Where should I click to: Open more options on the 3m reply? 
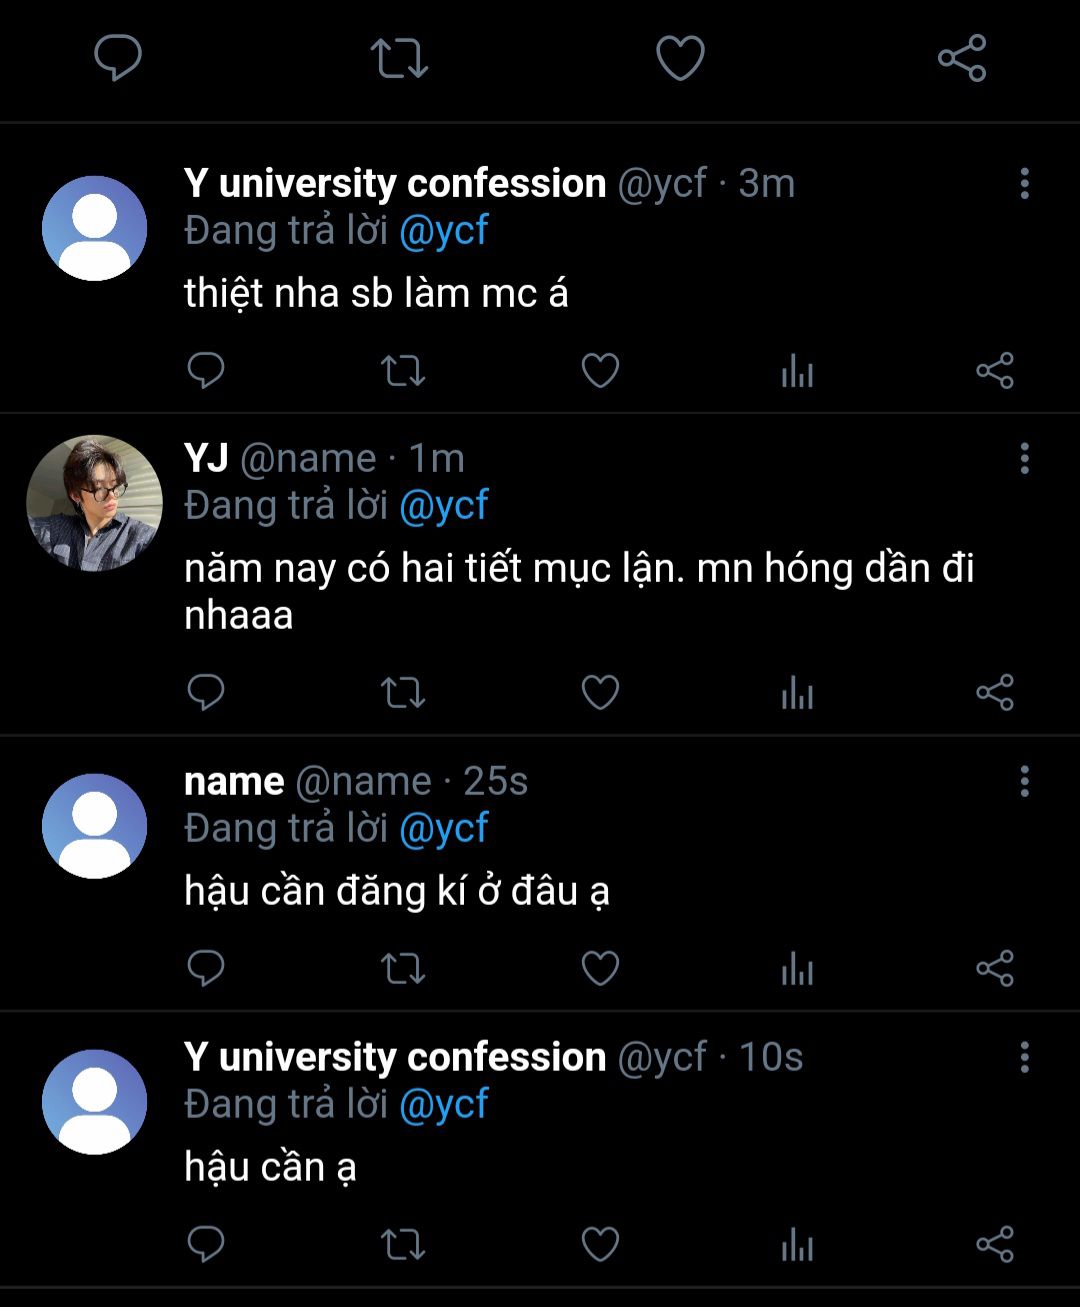tap(1024, 184)
